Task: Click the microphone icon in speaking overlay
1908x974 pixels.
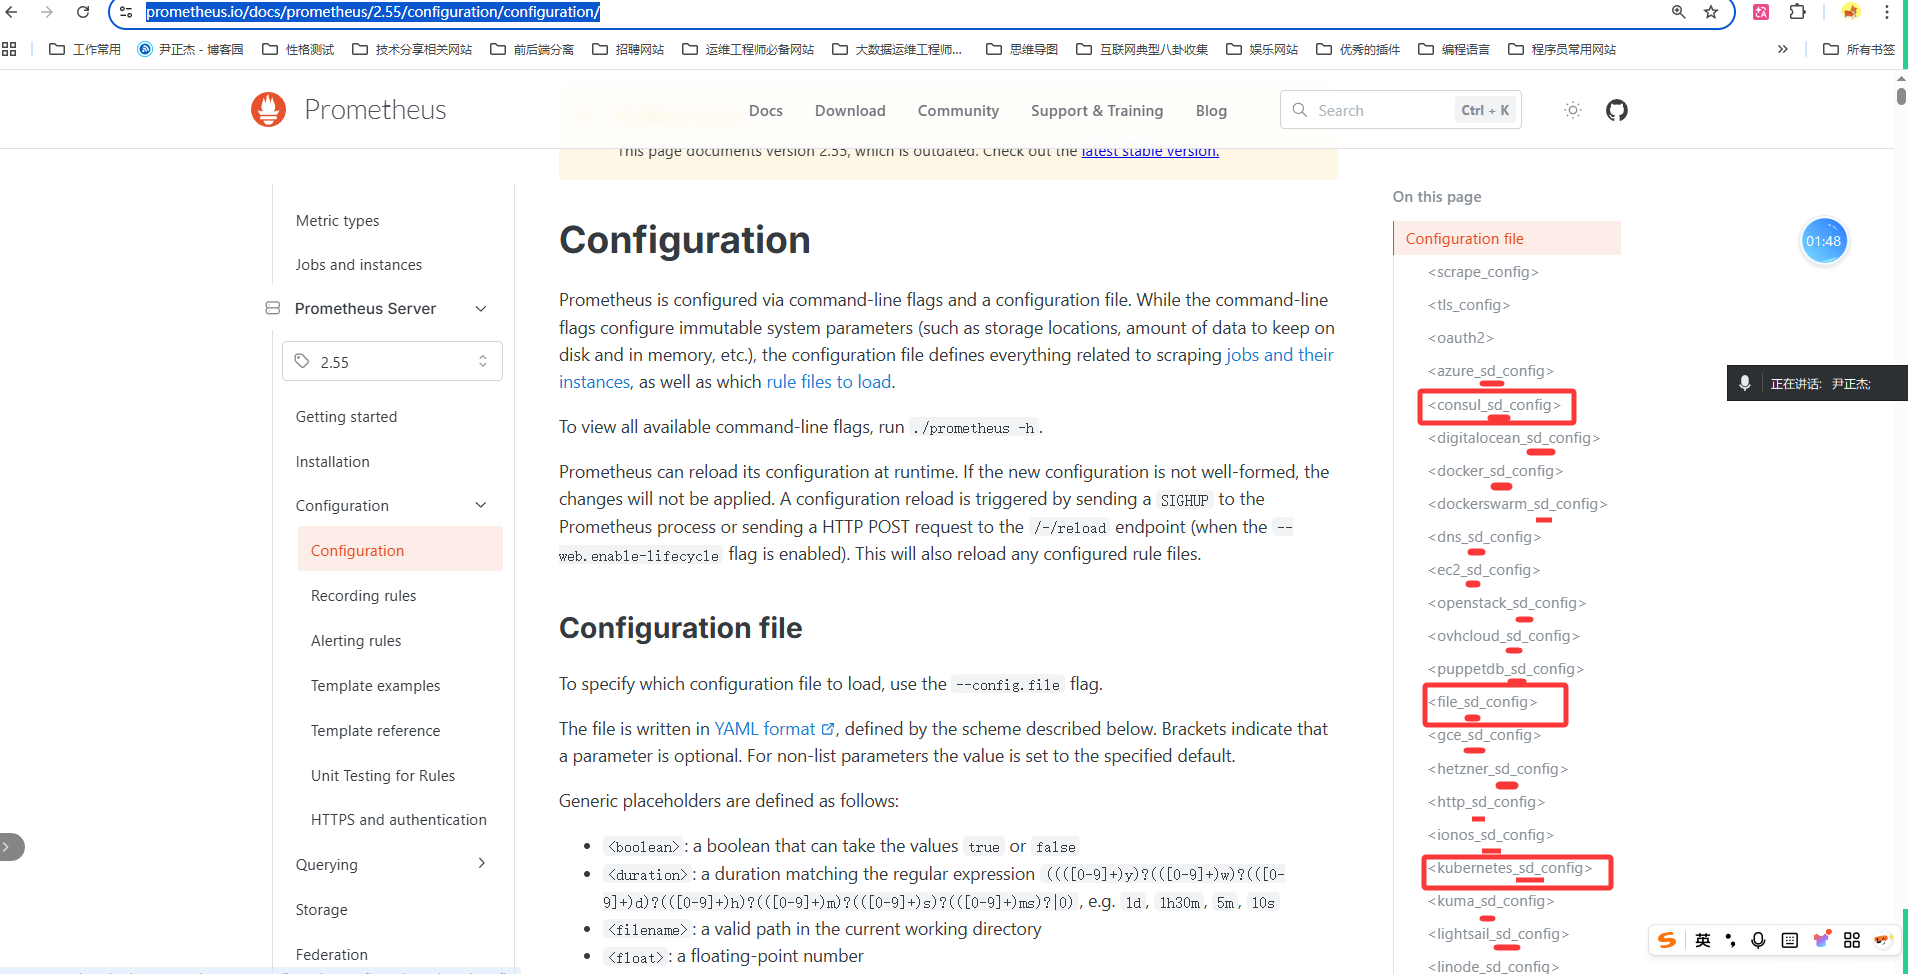Action: pos(1745,383)
